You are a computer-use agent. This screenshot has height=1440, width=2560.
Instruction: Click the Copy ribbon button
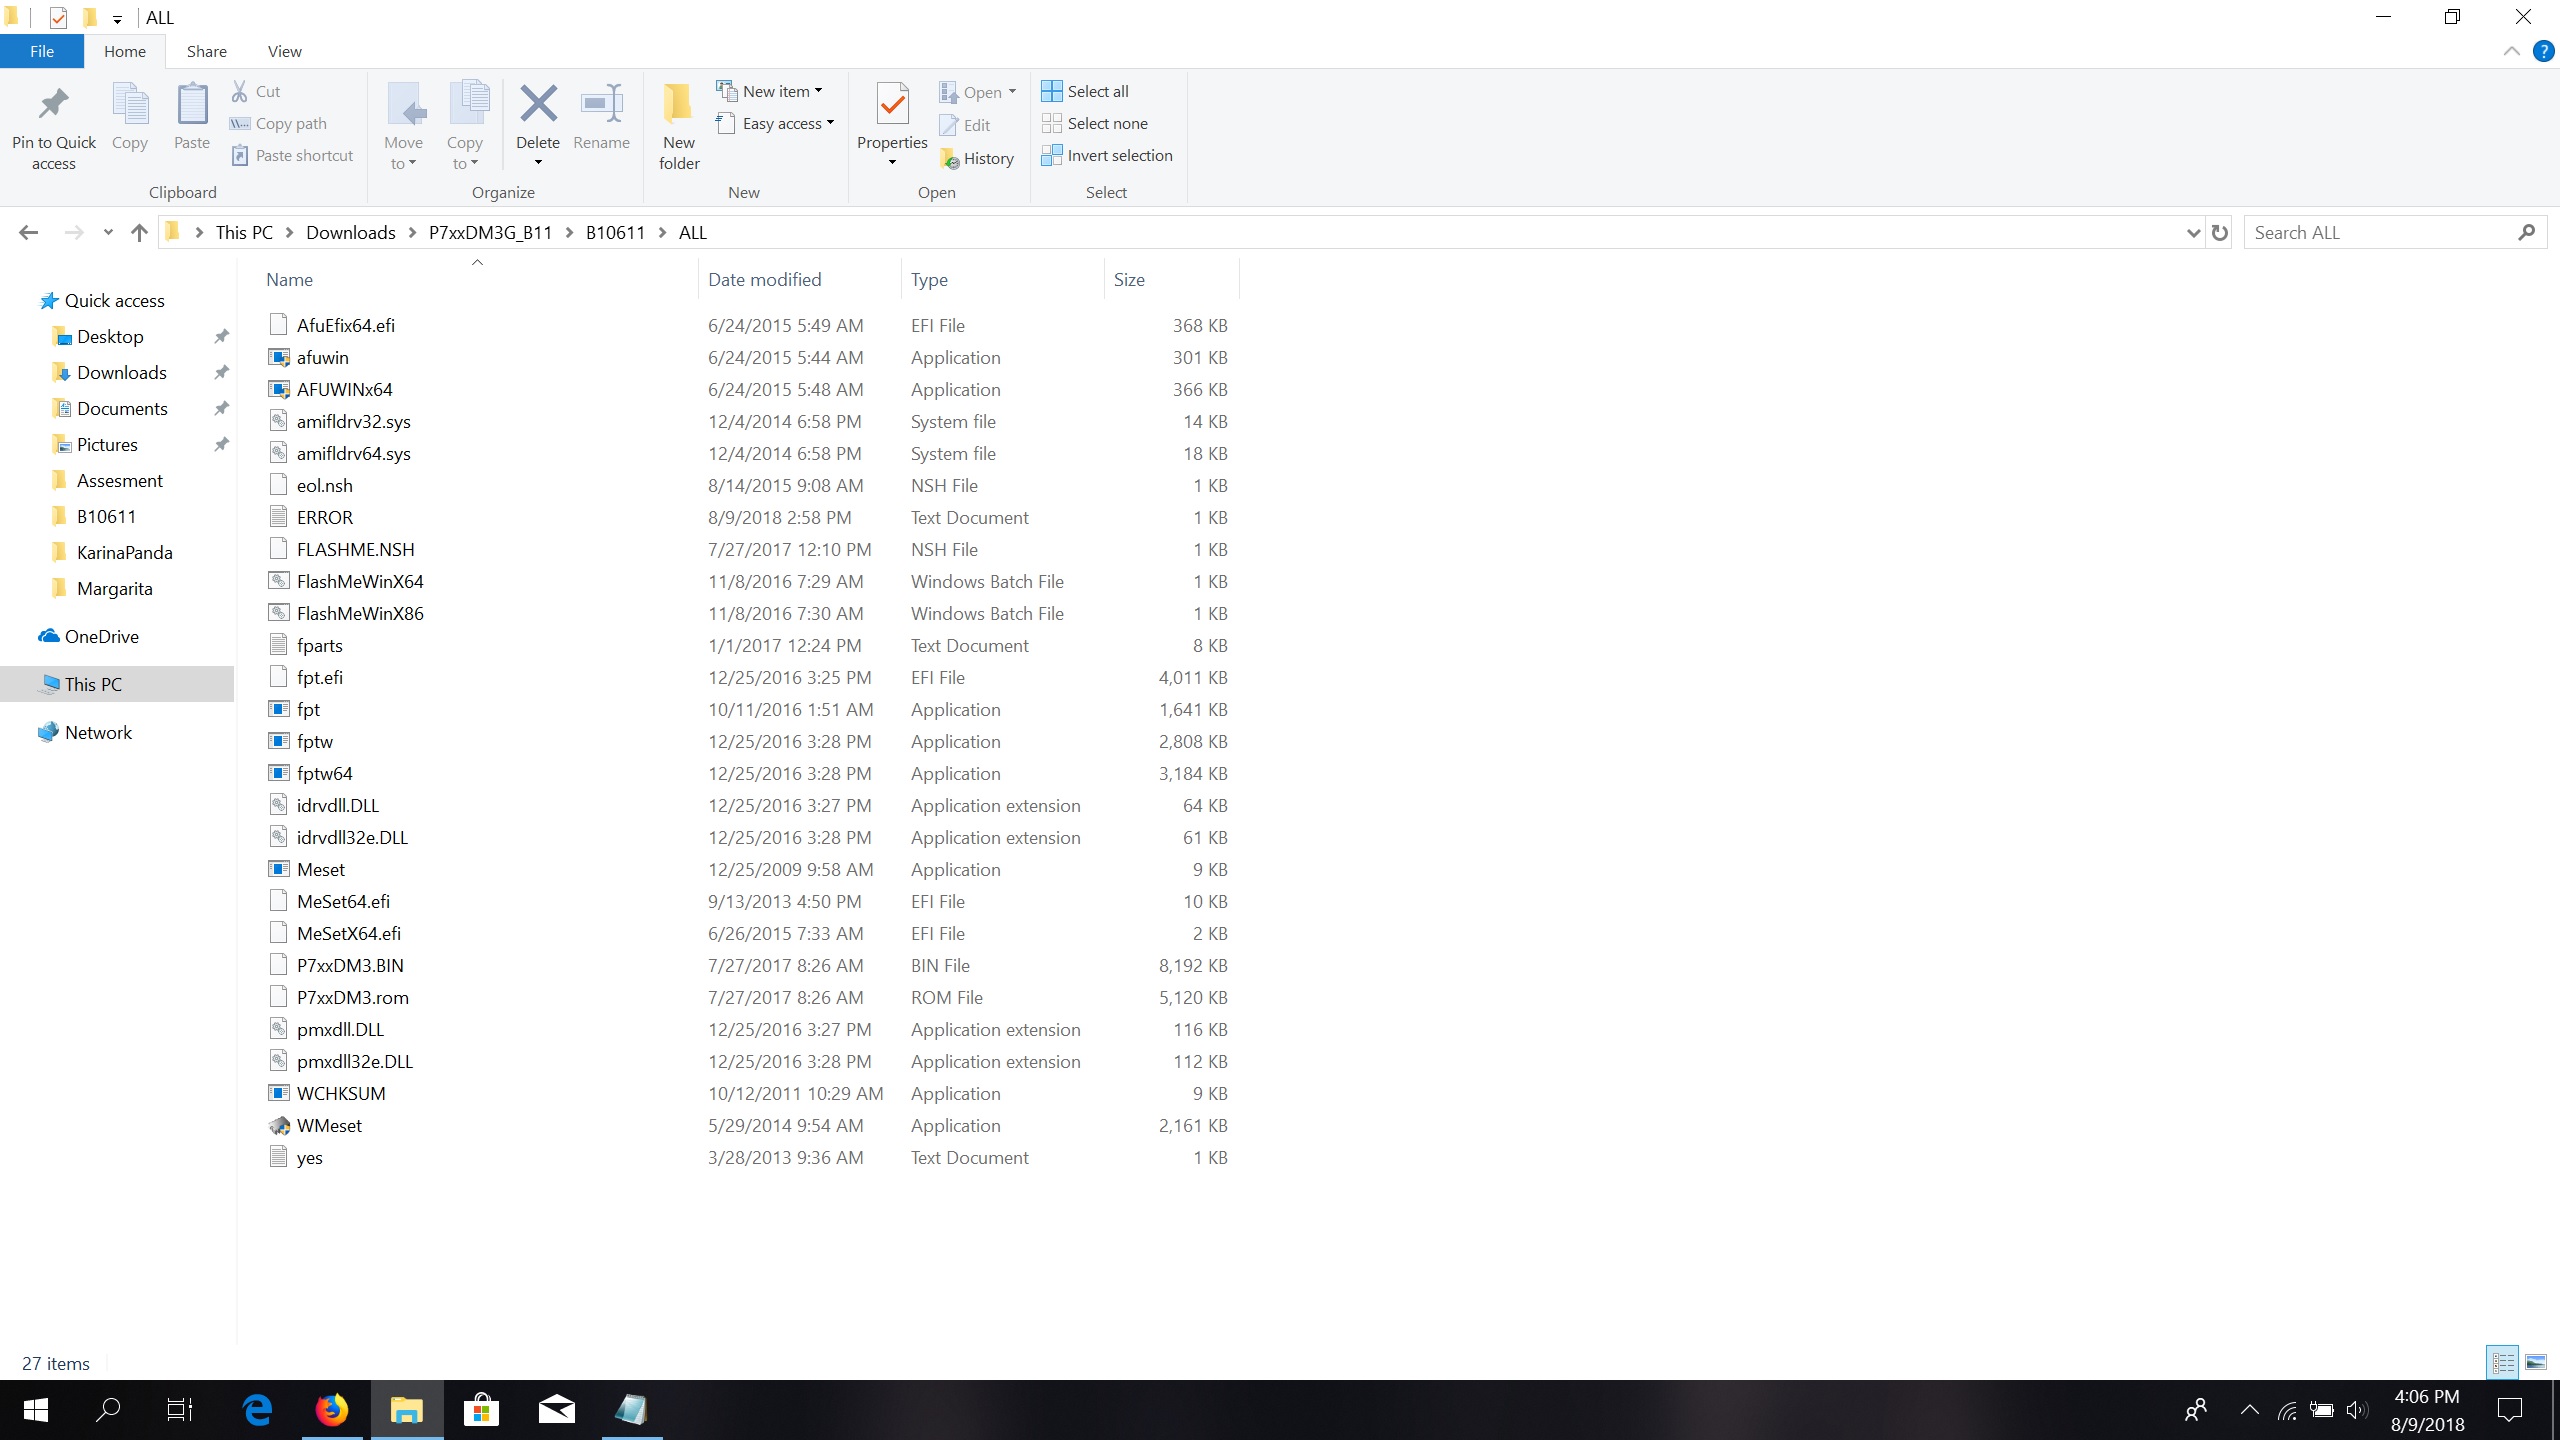click(x=129, y=118)
